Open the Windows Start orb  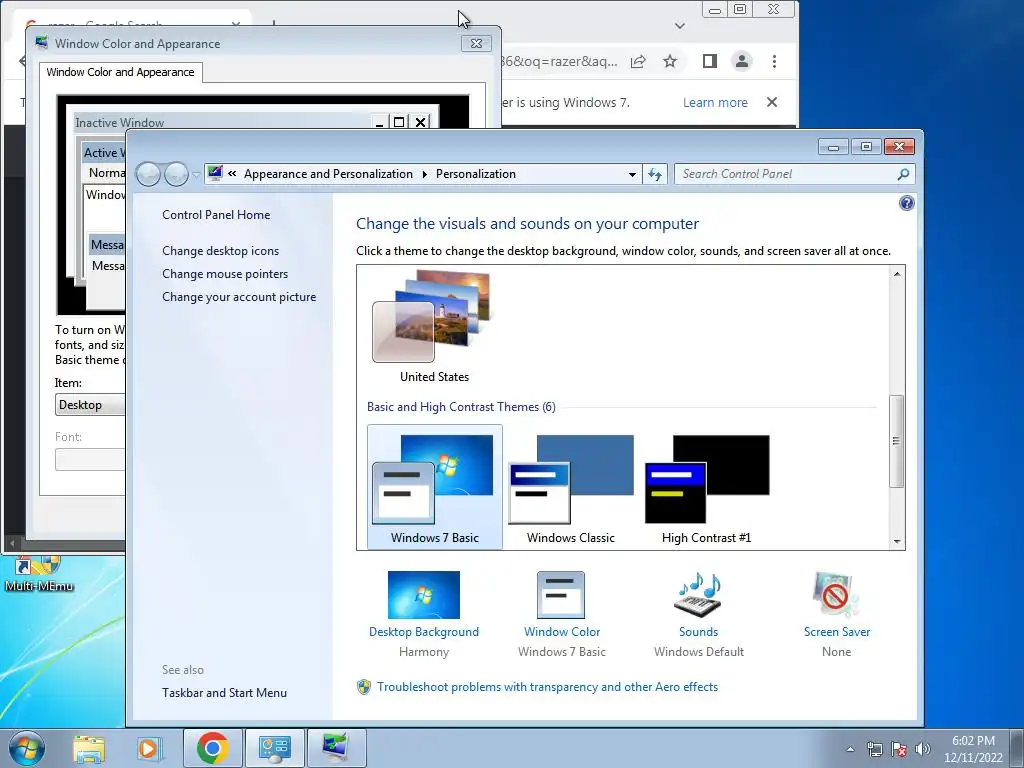tap(27, 748)
